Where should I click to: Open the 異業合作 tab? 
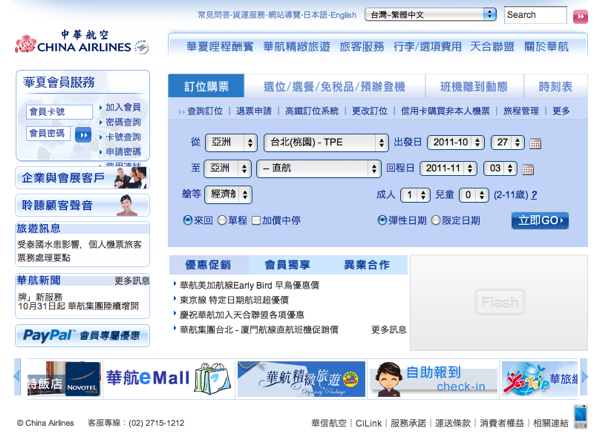click(x=367, y=265)
